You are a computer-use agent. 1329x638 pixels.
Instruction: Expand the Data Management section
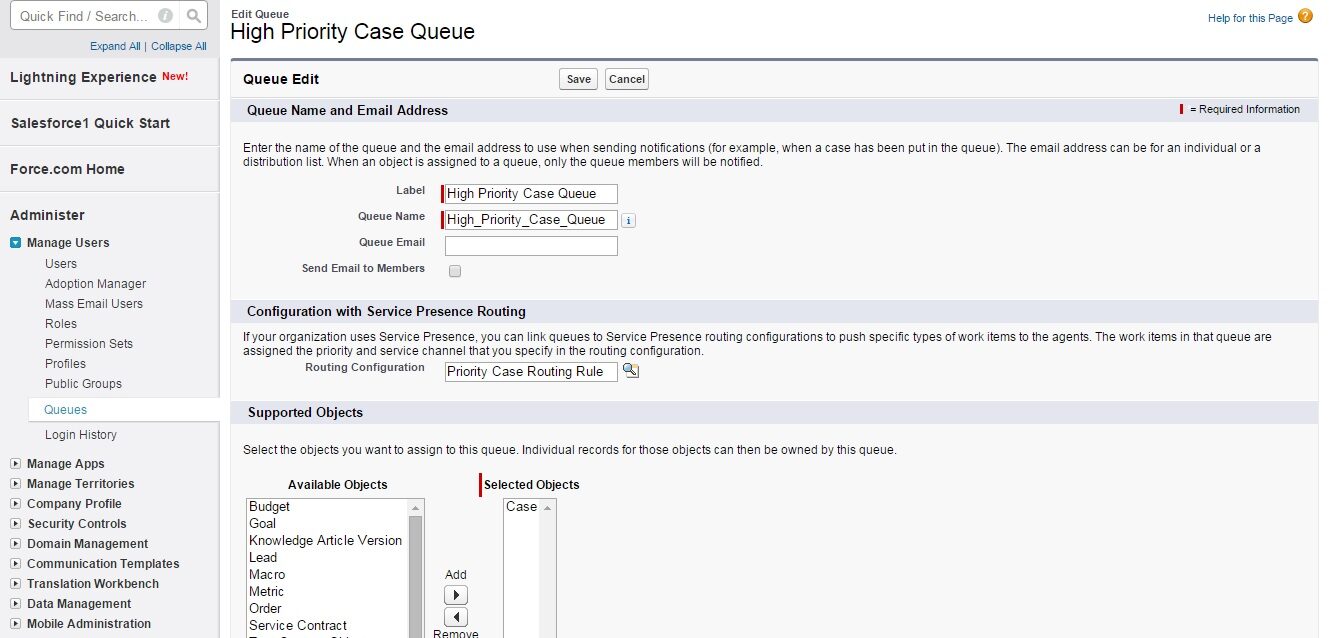pos(16,604)
